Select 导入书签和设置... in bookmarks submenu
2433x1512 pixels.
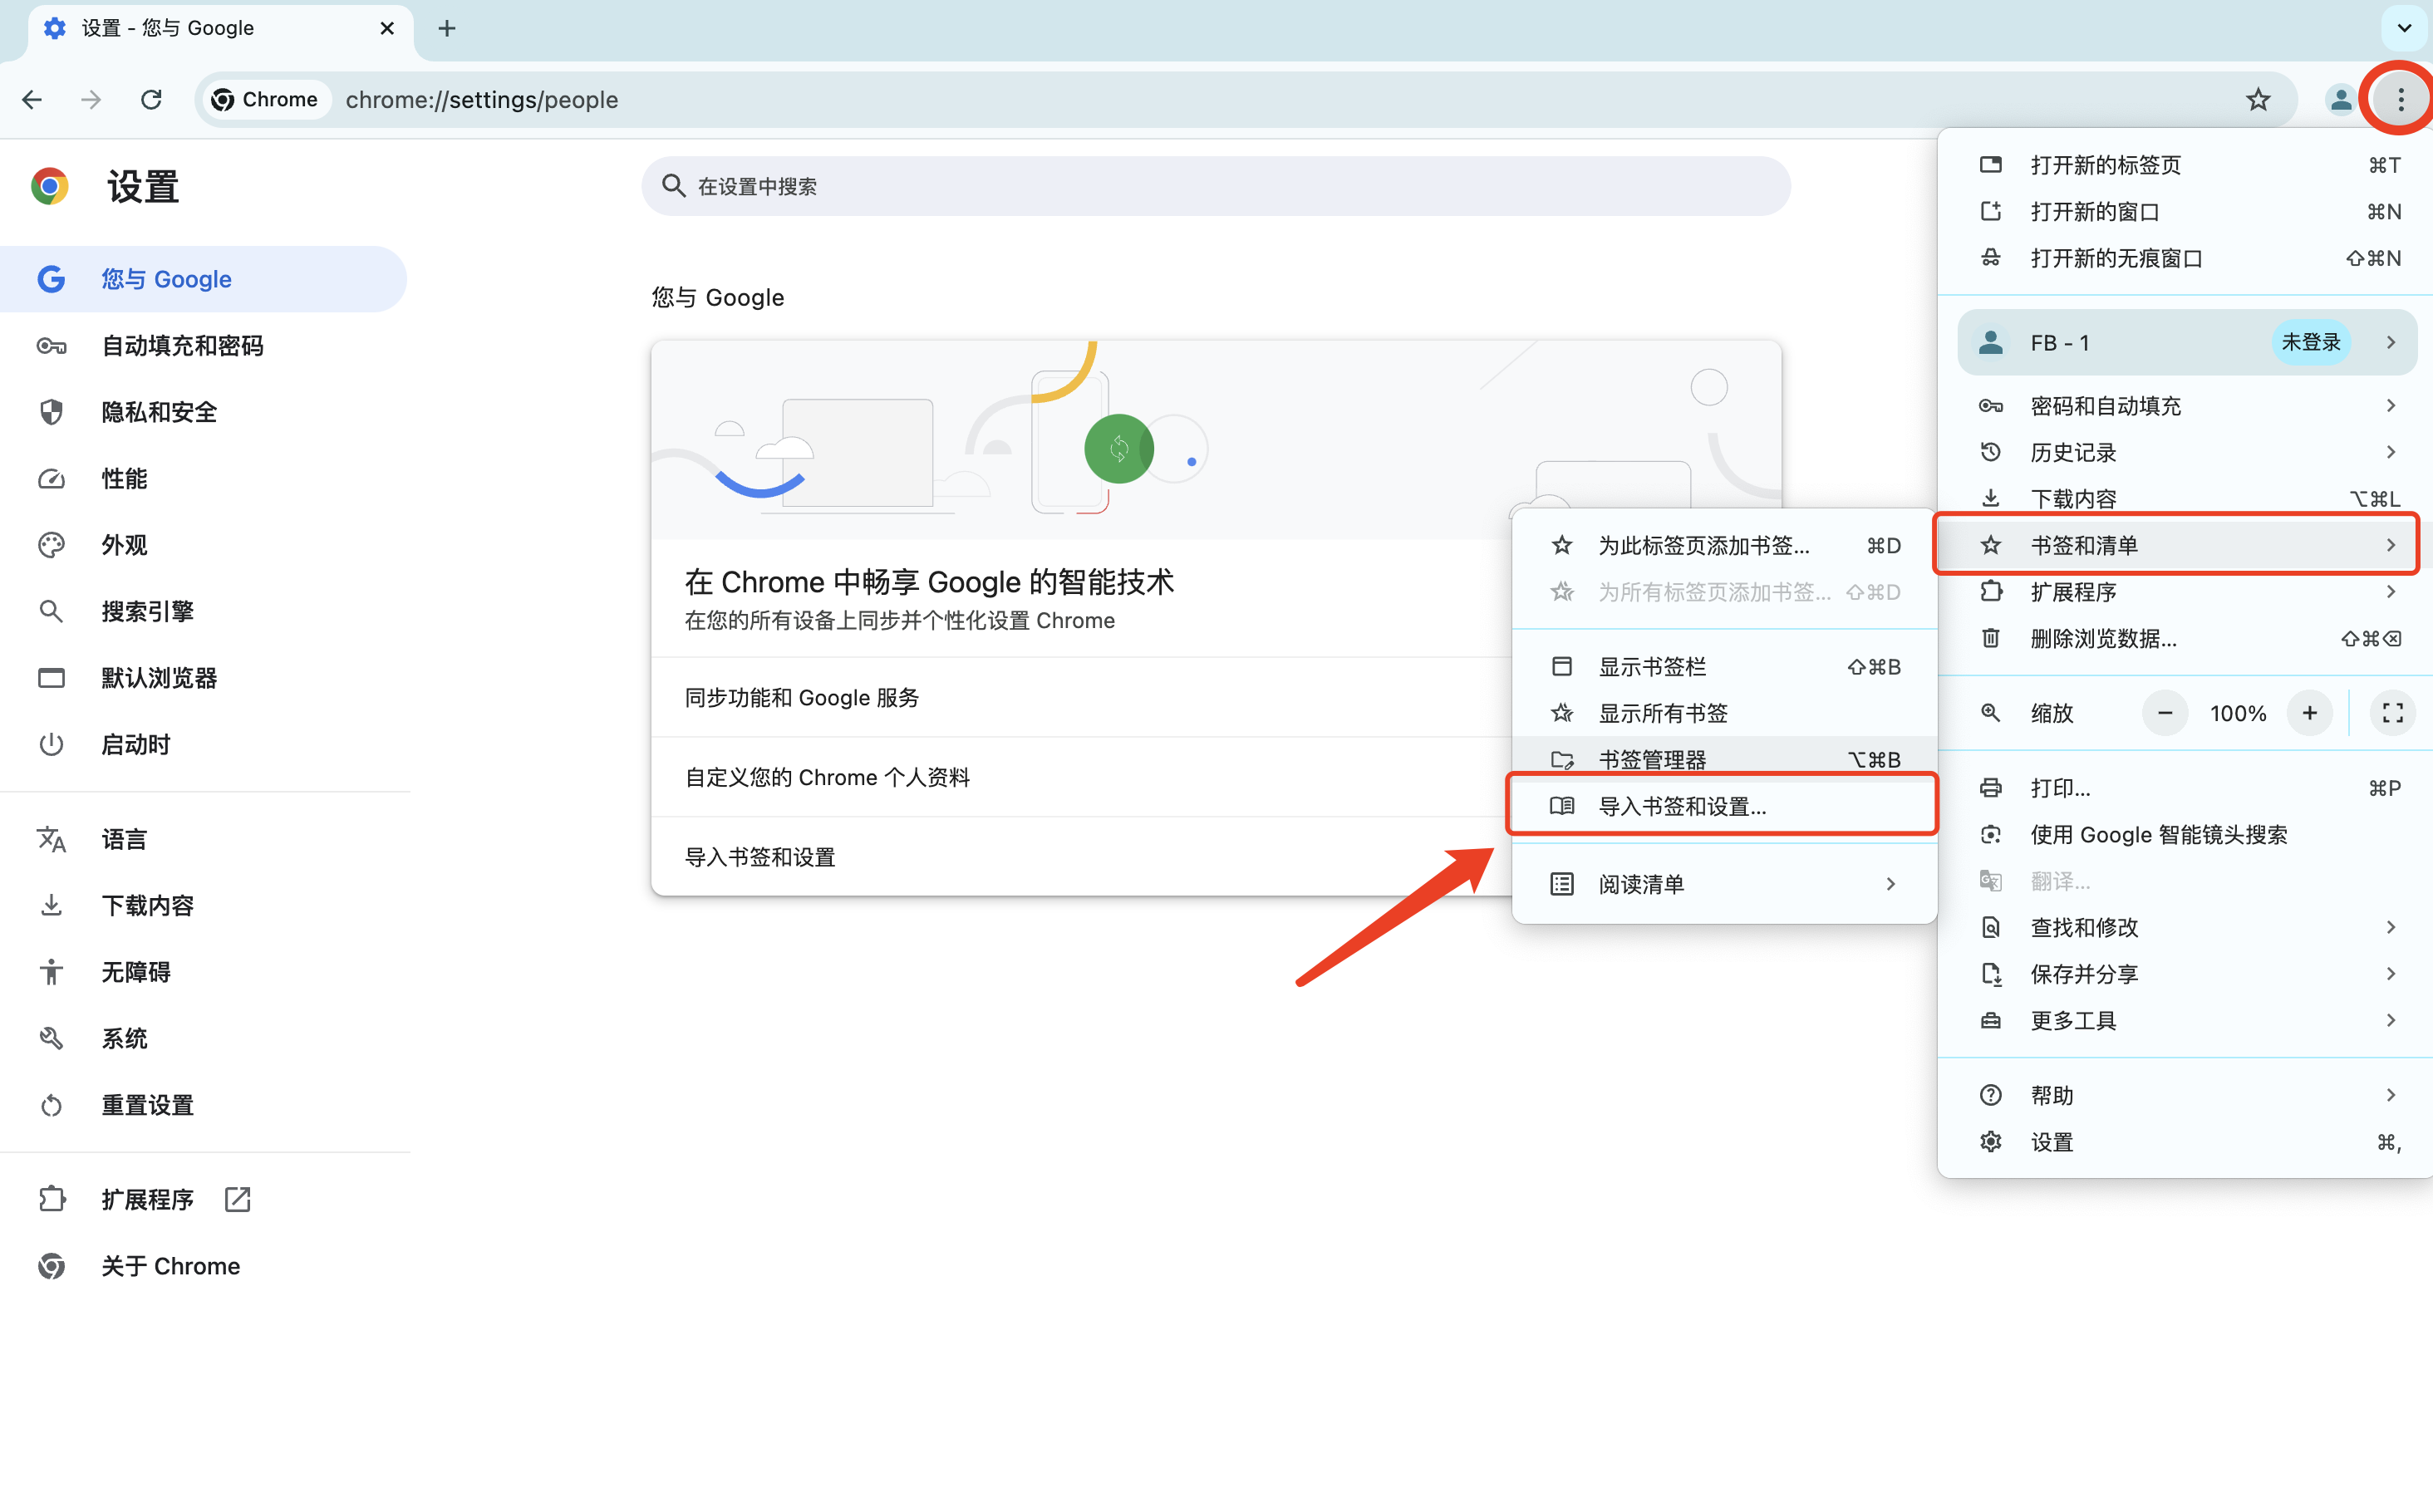click(1724, 806)
